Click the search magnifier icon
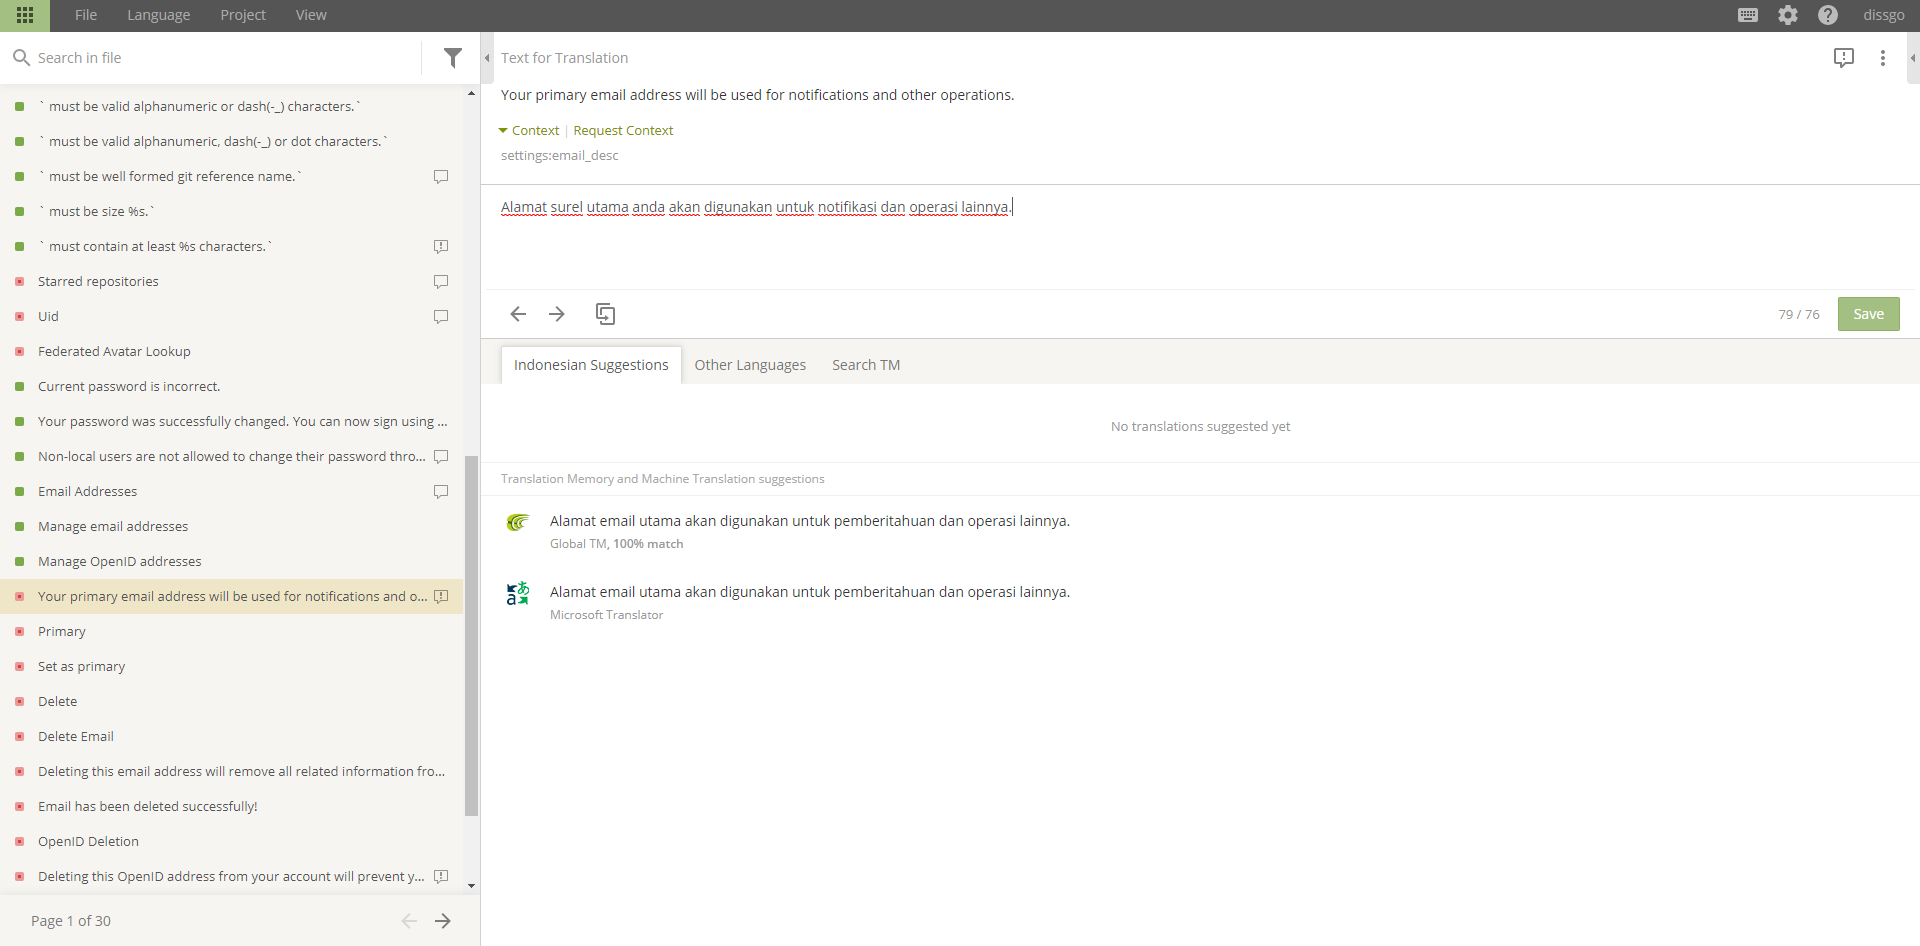 point(21,58)
